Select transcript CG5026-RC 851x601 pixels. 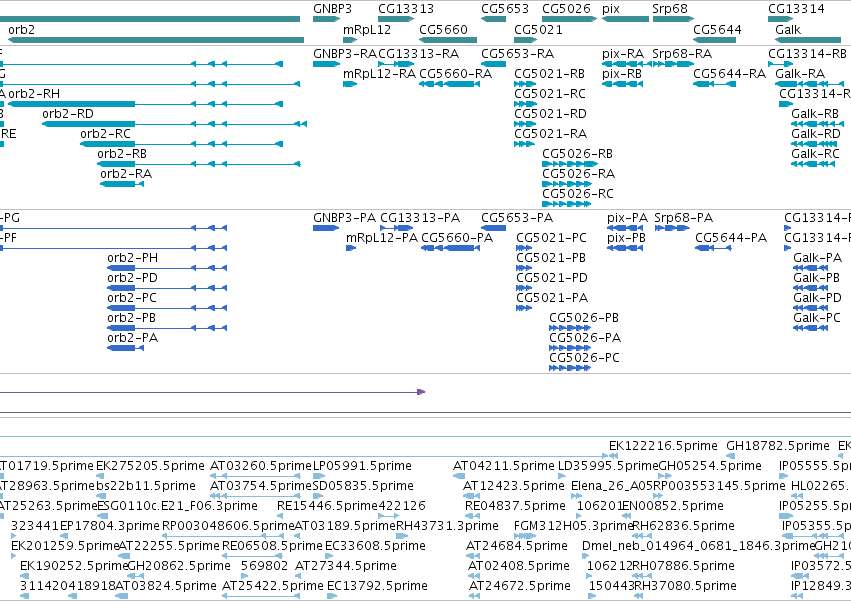point(578,194)
